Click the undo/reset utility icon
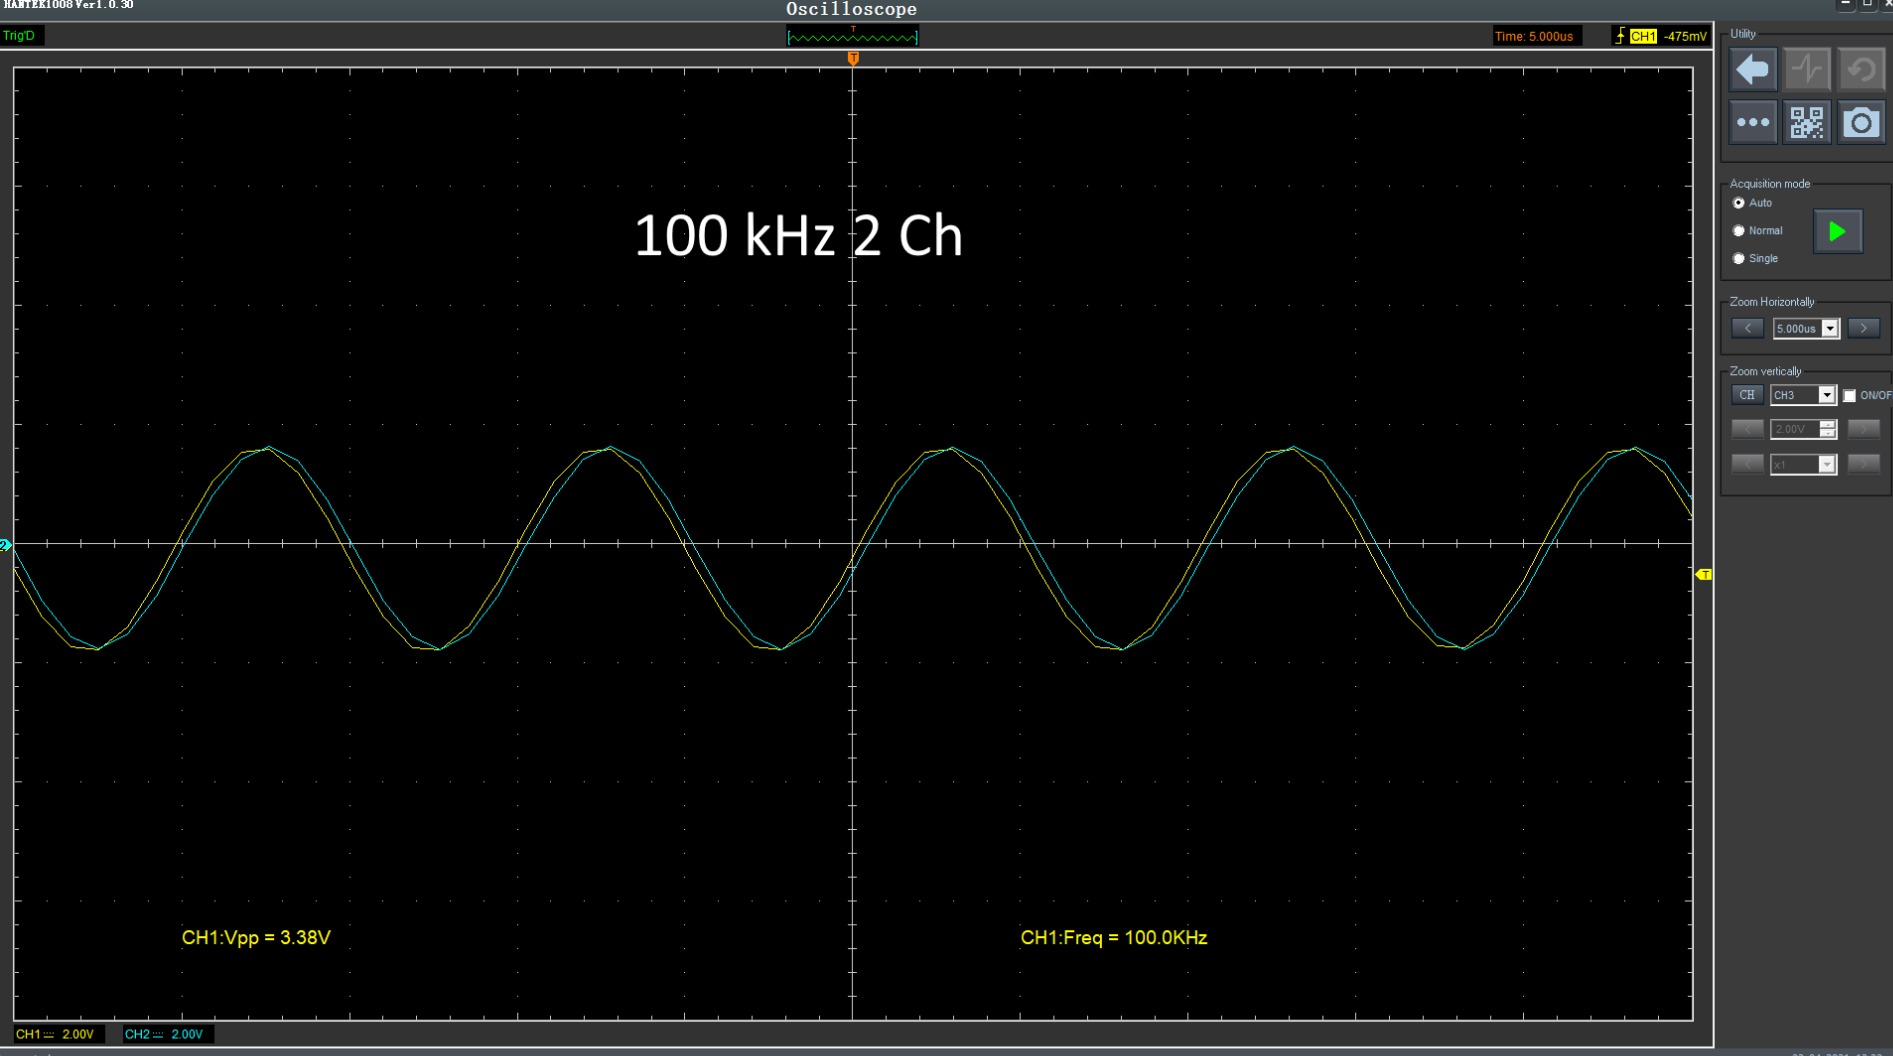 click(1861, 70)
